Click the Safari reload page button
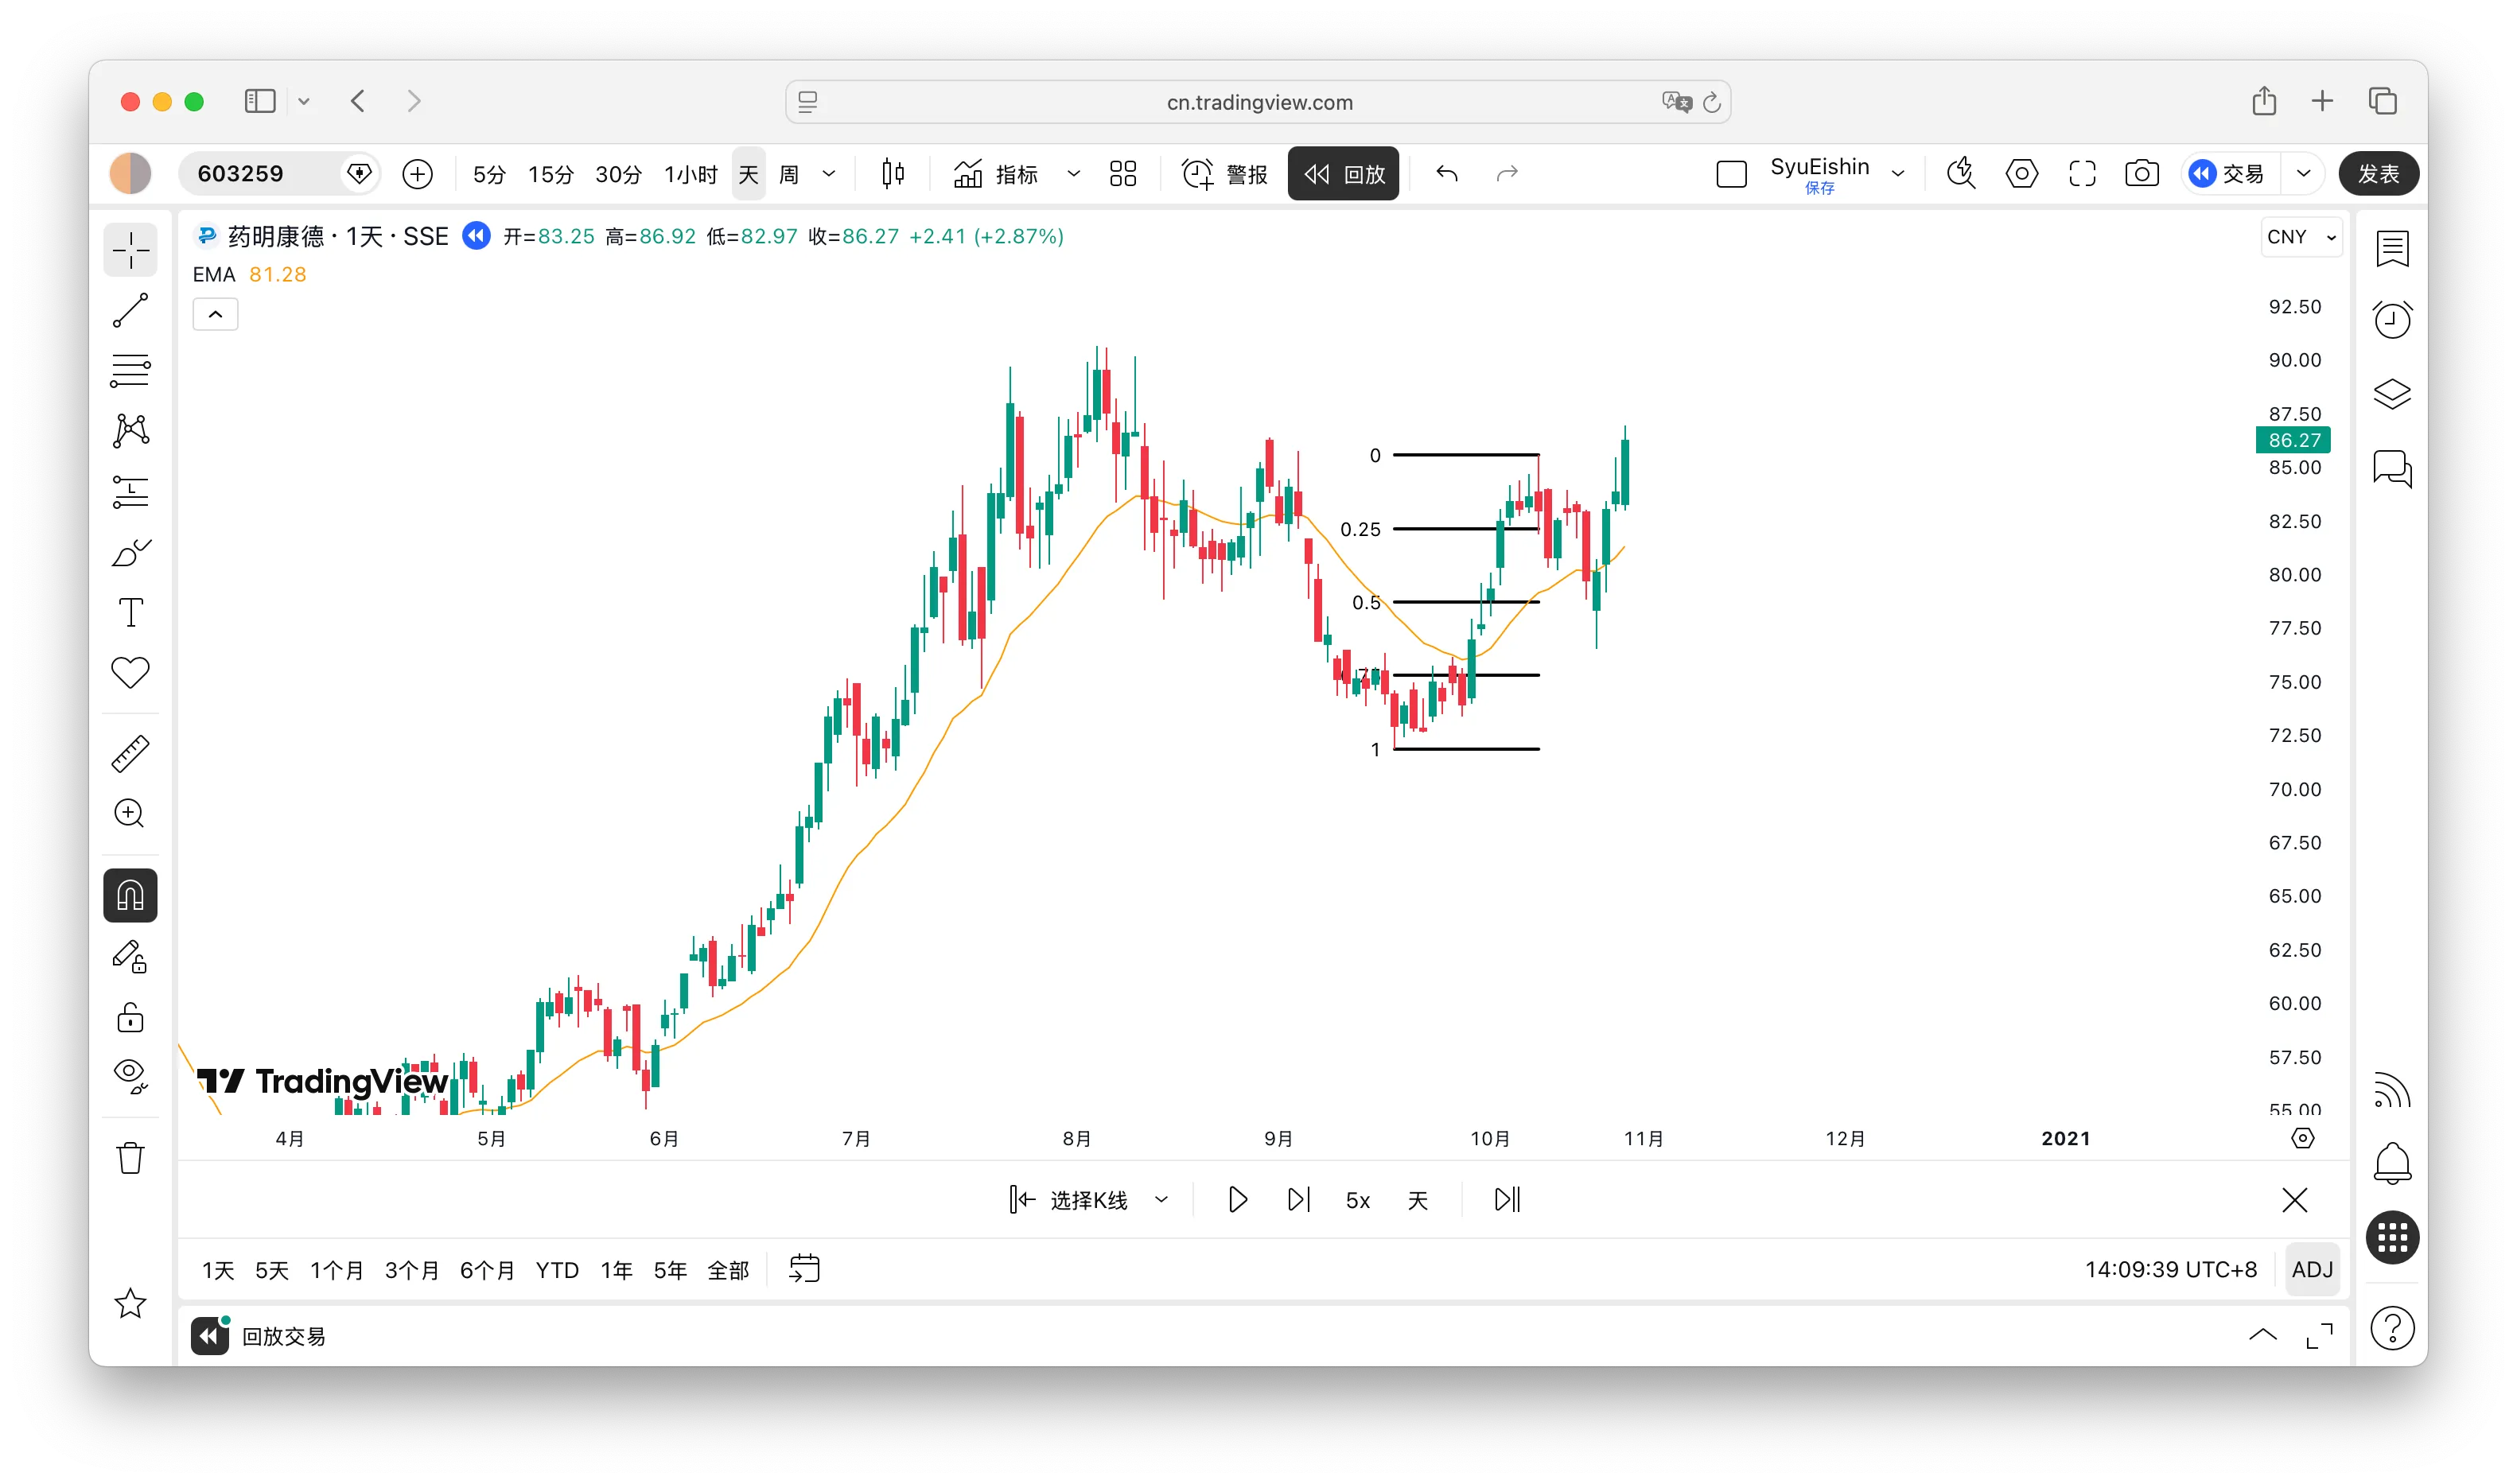 (x=1712, y=102)
